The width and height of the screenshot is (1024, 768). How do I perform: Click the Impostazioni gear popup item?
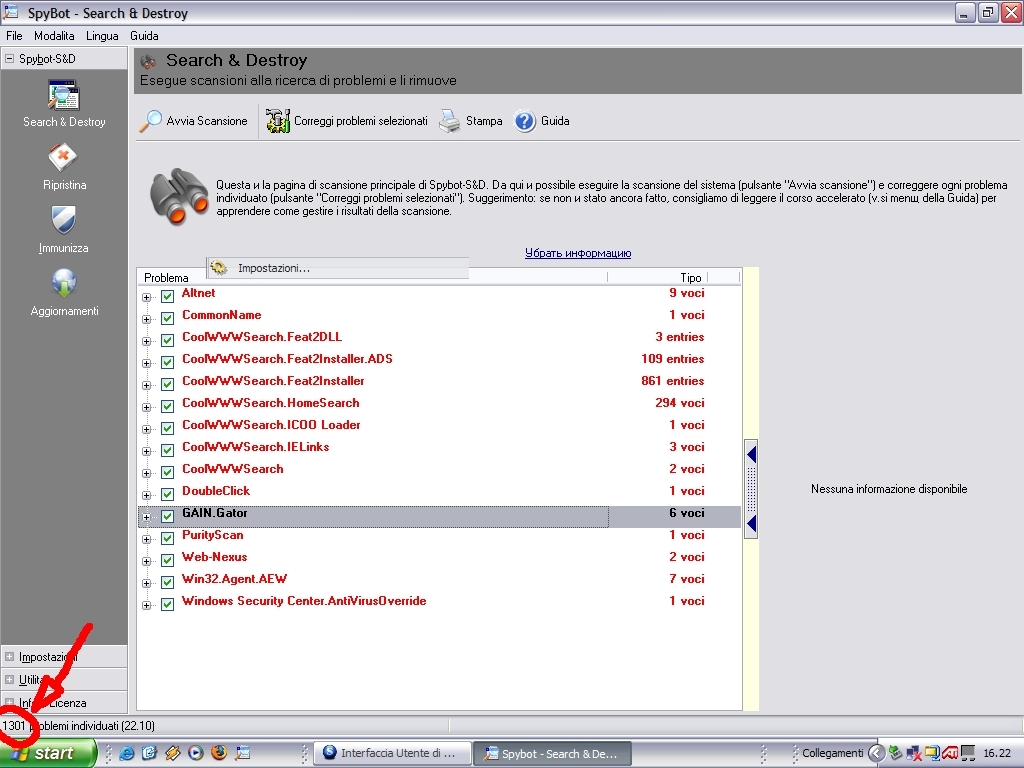pyautogui.click(x=338, y=268)
